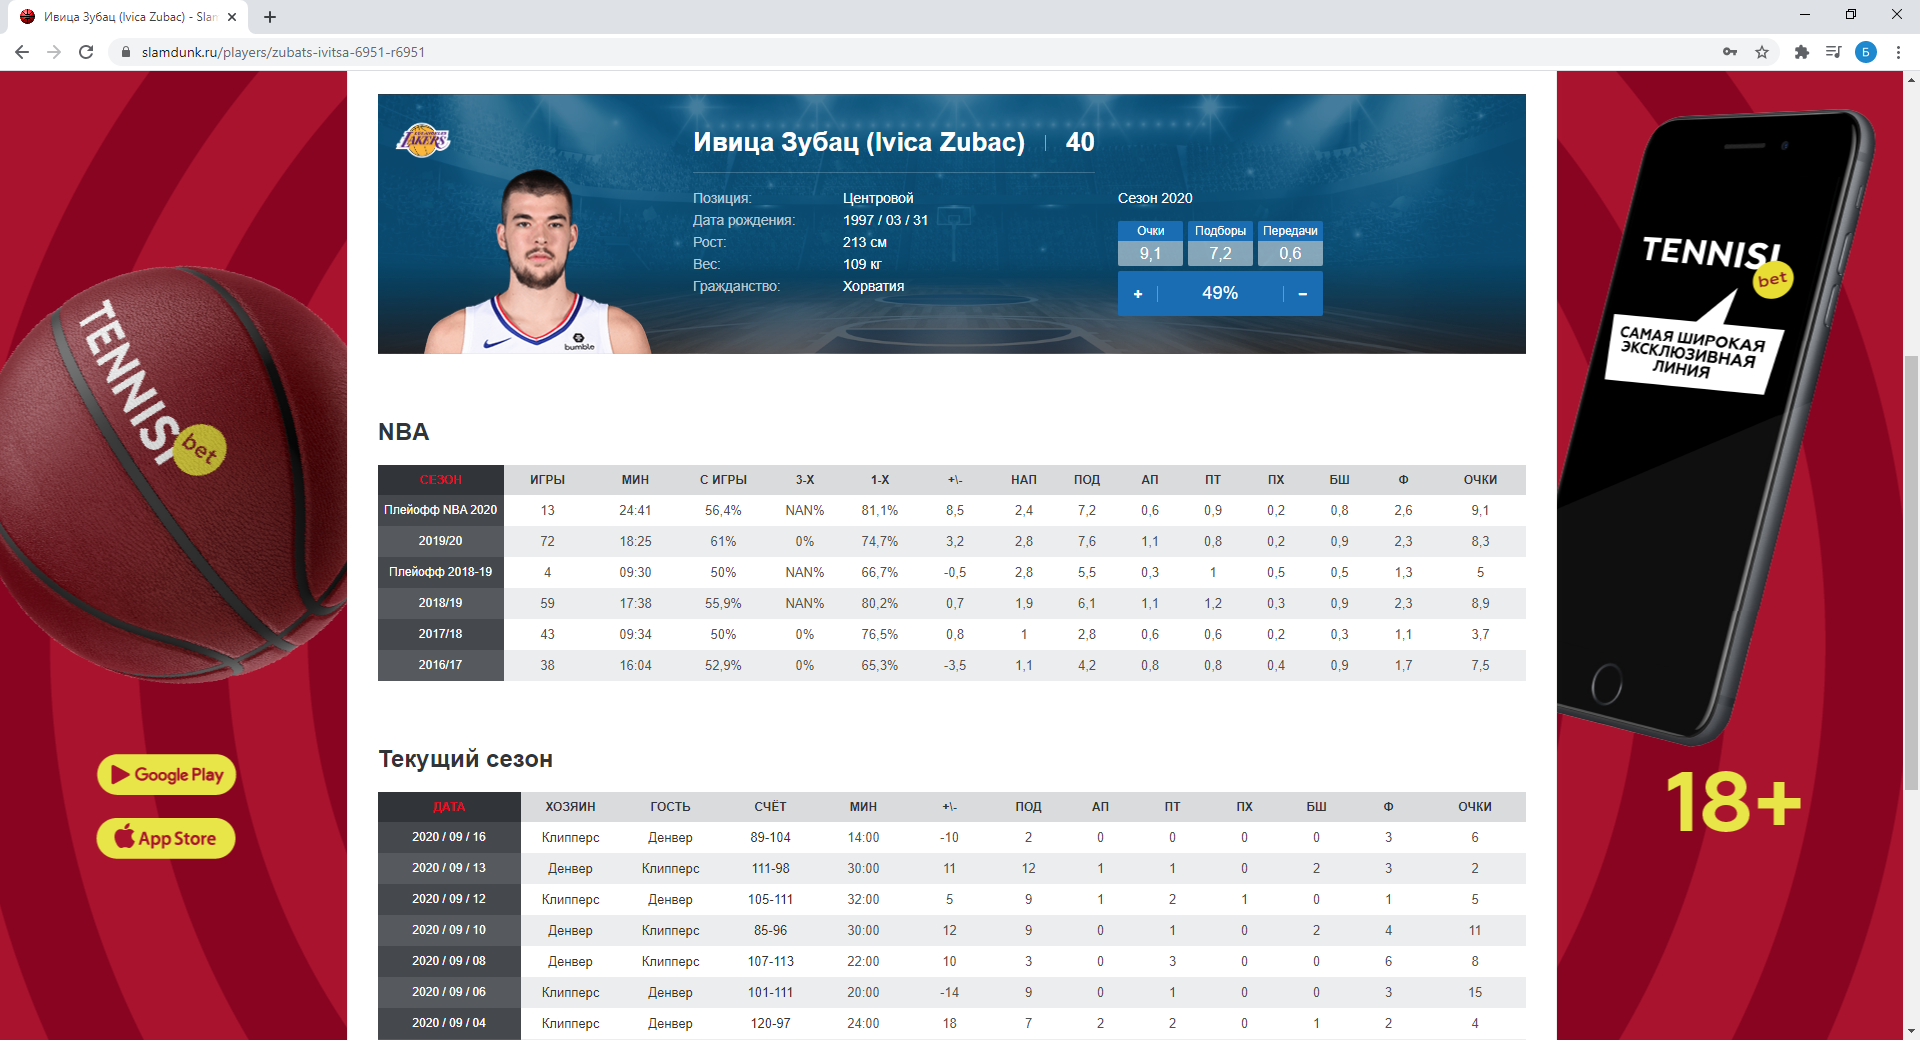Select the Плейофф 2018-19 row
The height and width of the screenshot is (1040, 1920).
point(952,572)
